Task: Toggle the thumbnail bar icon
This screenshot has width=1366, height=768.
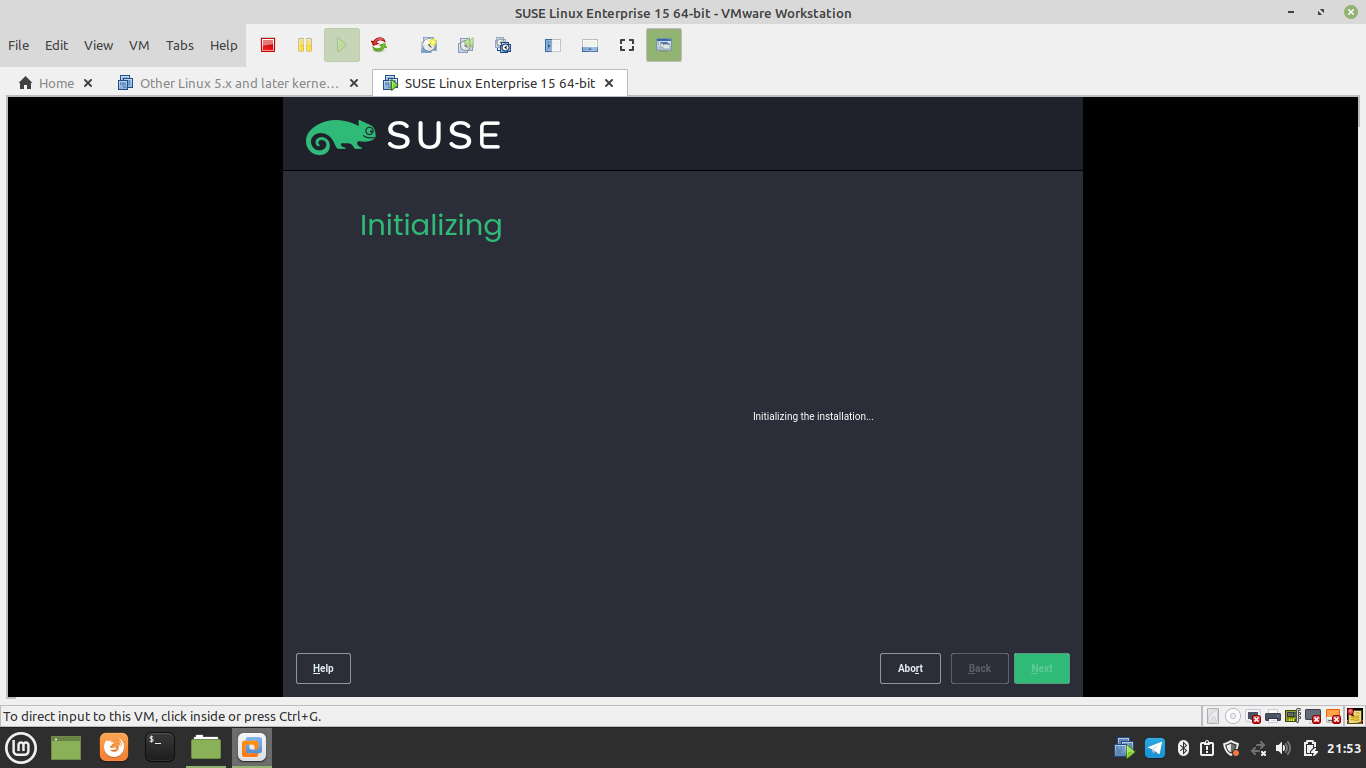Action: click(589, 45)
